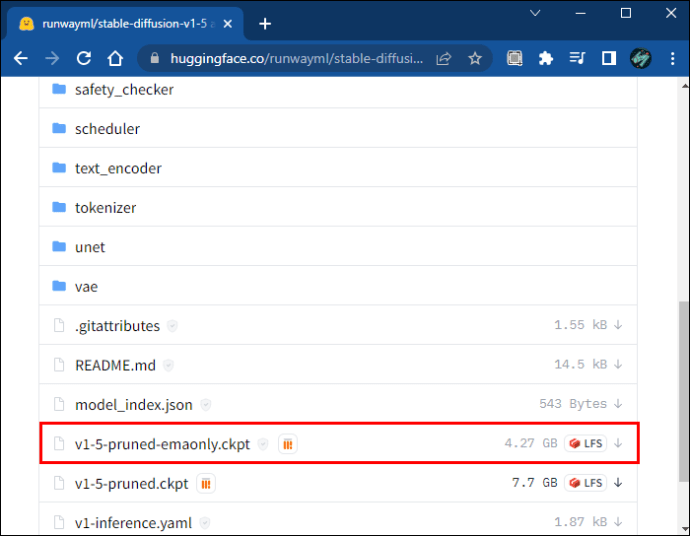Go to the browser home page icon
Image resolution: width=690 pixels, height=536 pixels.
tap(115, 58)
